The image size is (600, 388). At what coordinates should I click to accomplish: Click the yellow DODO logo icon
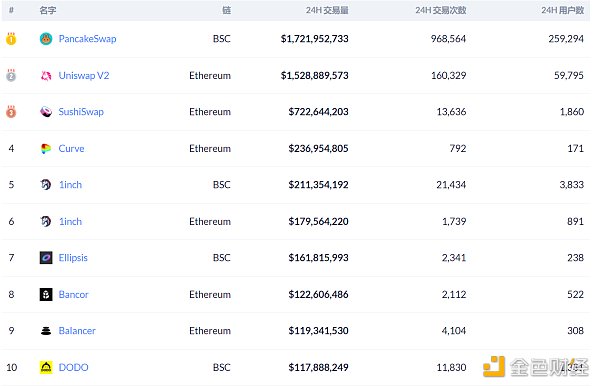46,367
